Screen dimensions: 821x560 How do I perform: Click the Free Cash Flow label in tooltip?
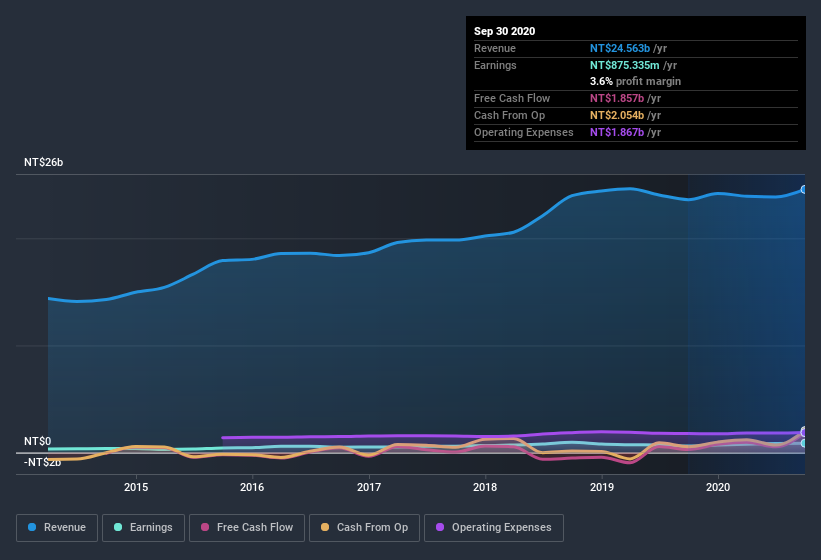(x=512, y=98)
